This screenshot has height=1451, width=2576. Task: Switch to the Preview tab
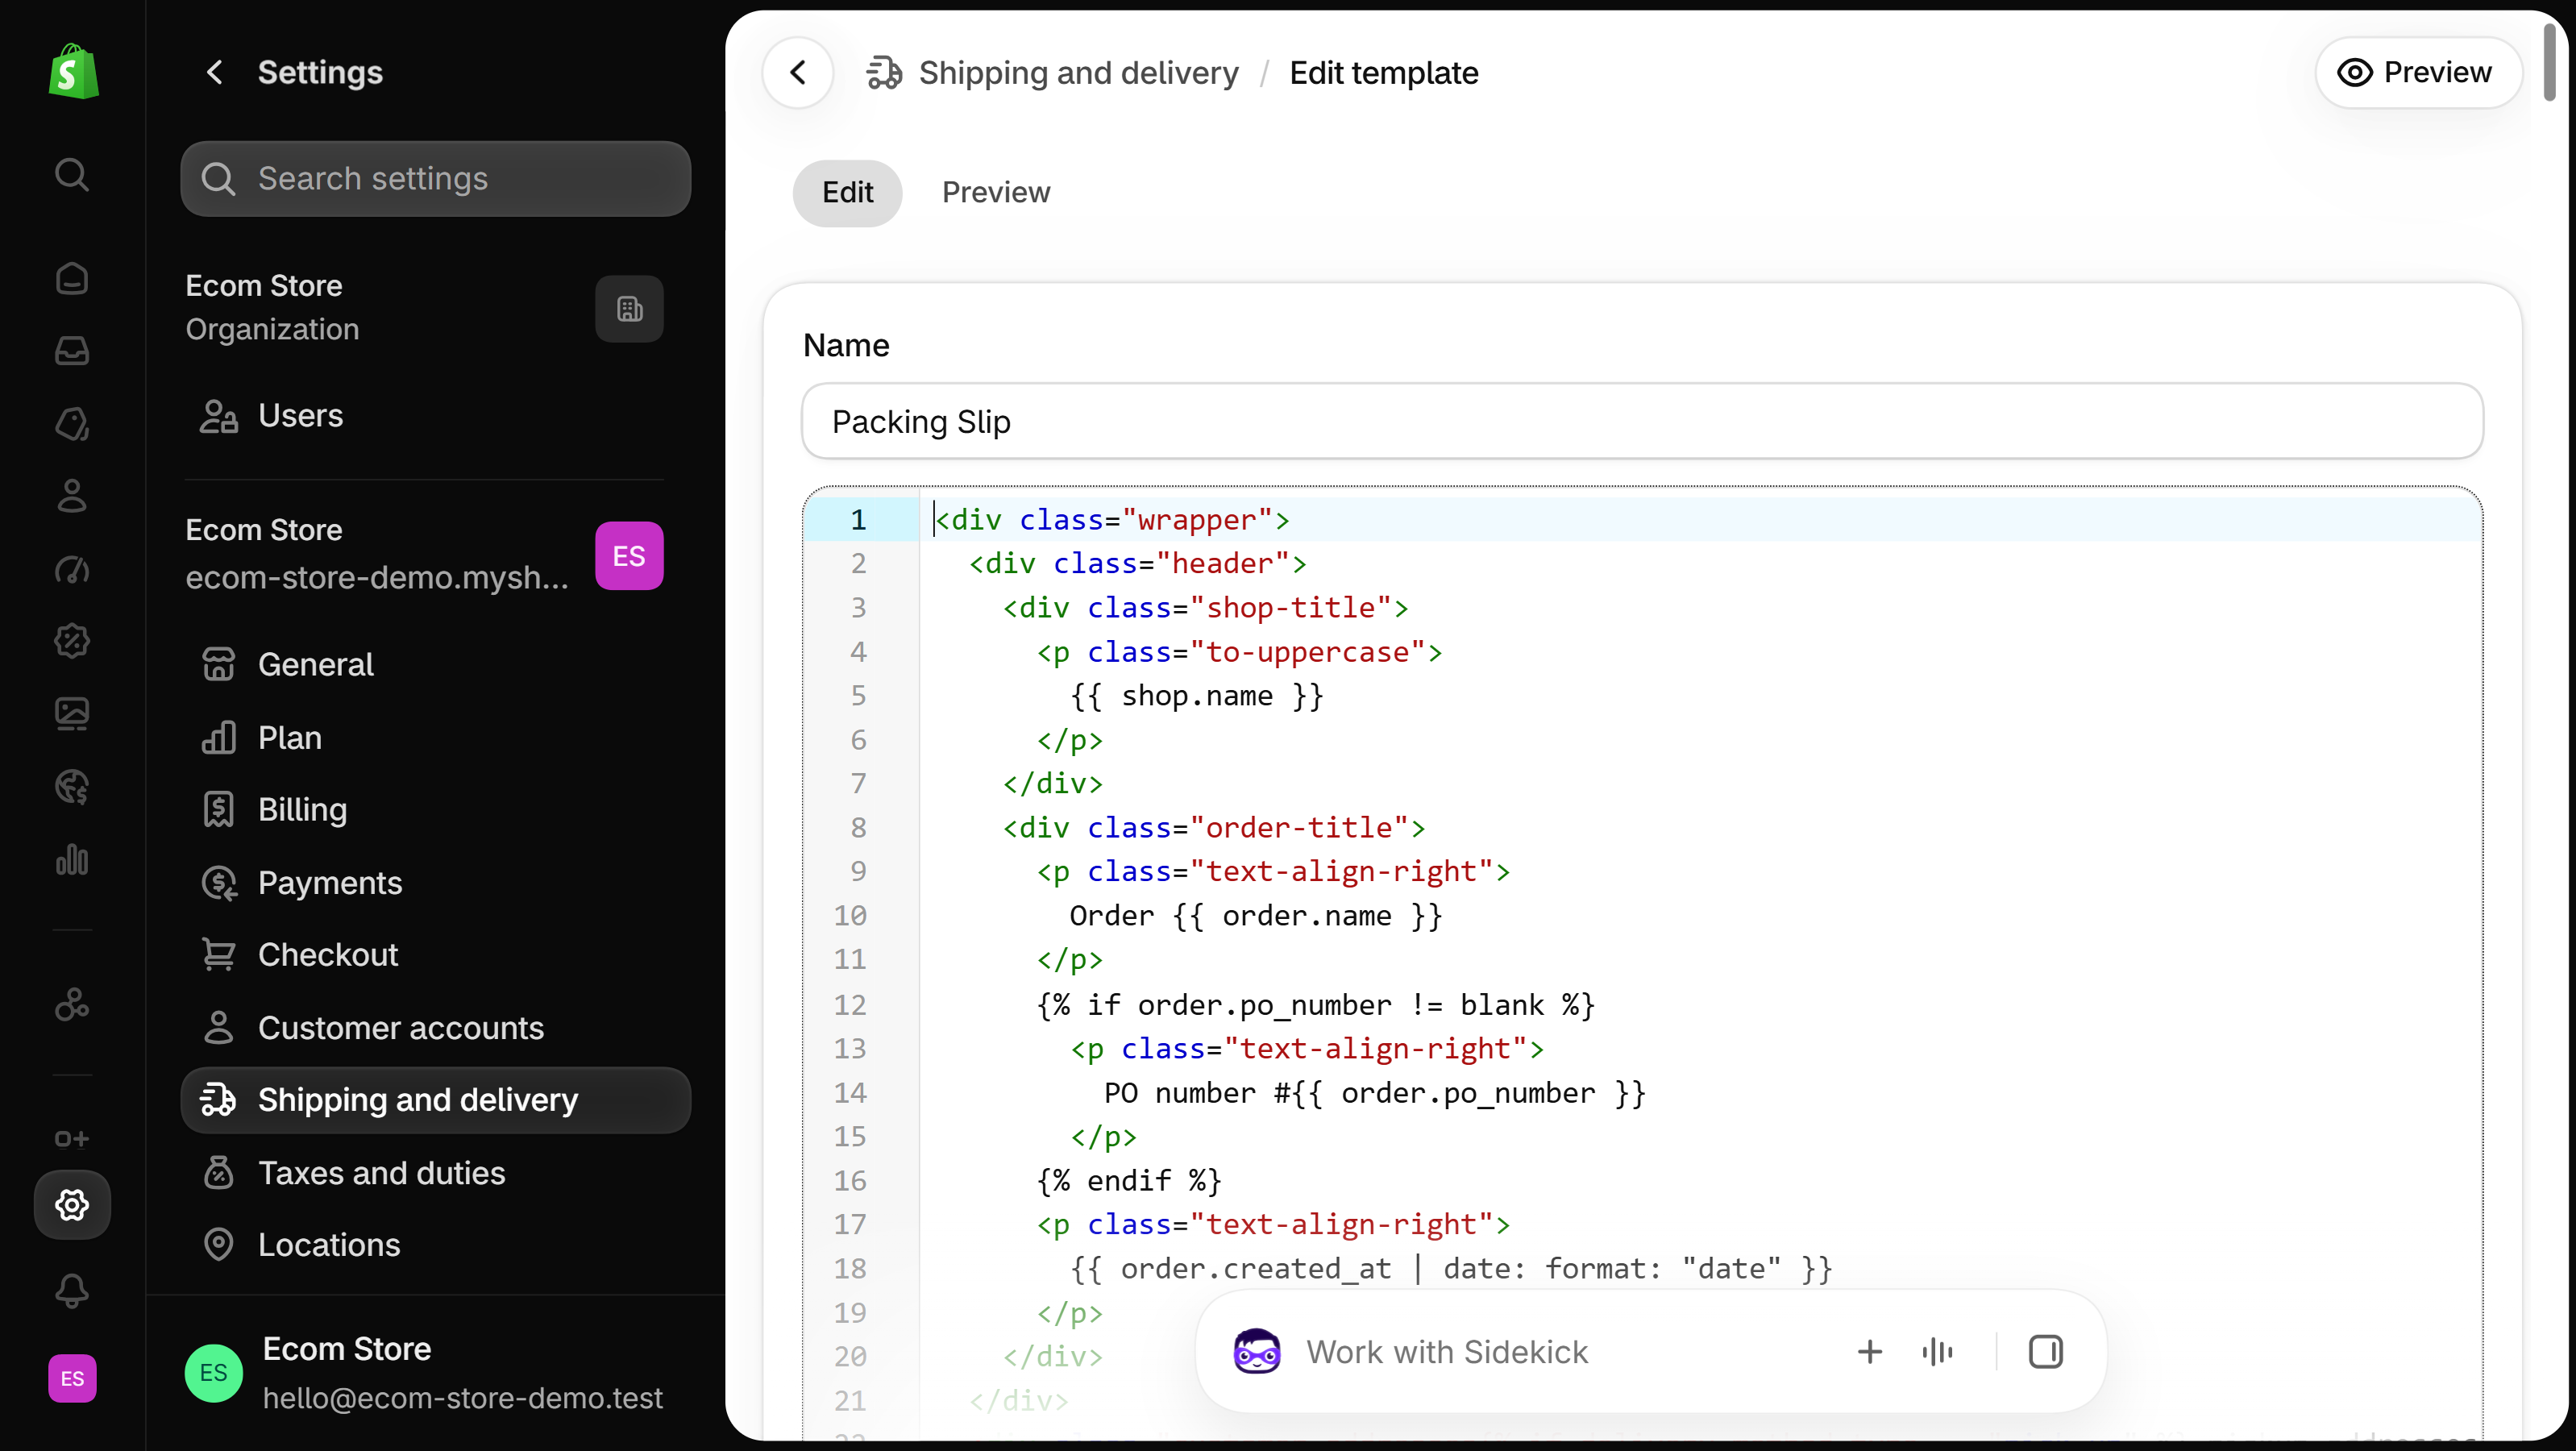pyautogui.click(x=996, y=192)
